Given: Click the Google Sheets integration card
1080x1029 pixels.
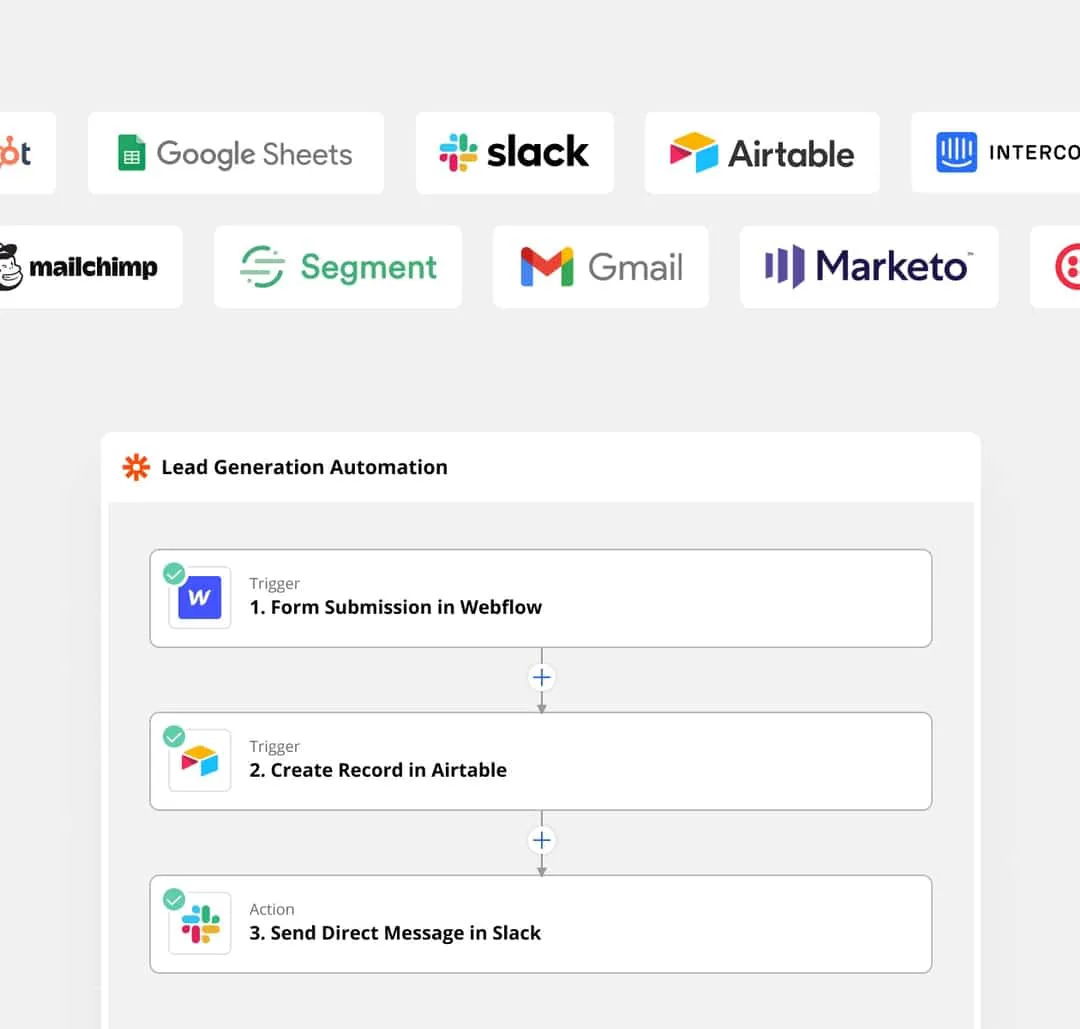Looking at the screenshot, I should [236, 153].
